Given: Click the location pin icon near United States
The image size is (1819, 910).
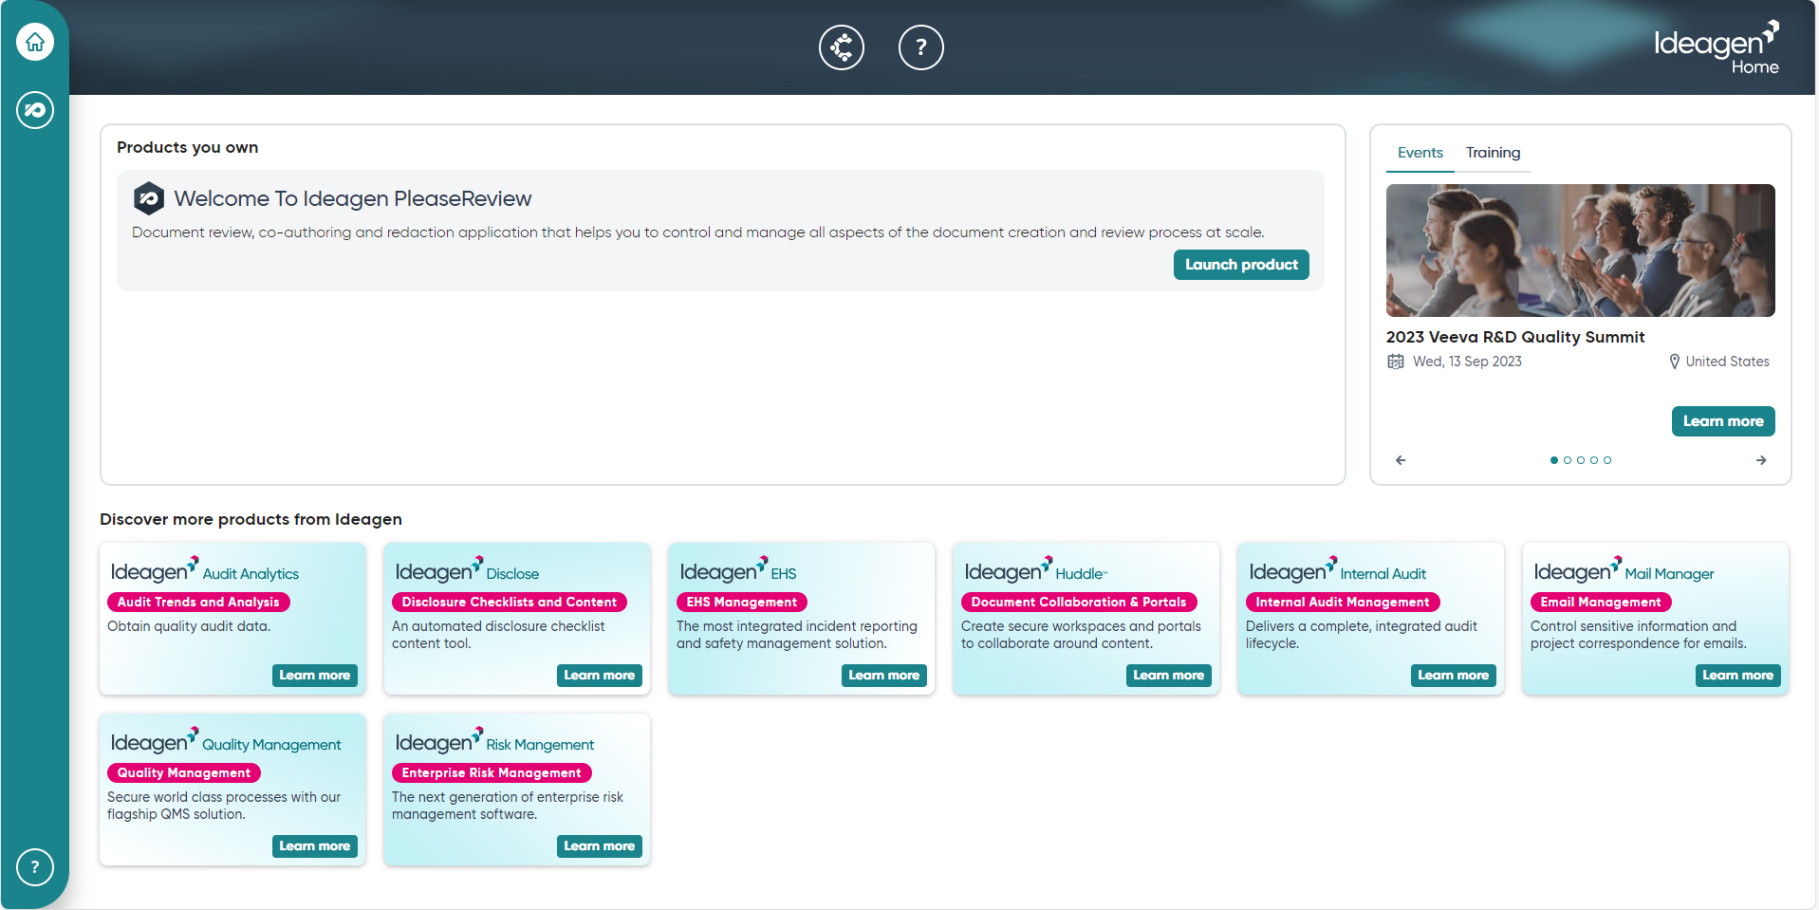Looking at the screenshot, I should 1673,361.
